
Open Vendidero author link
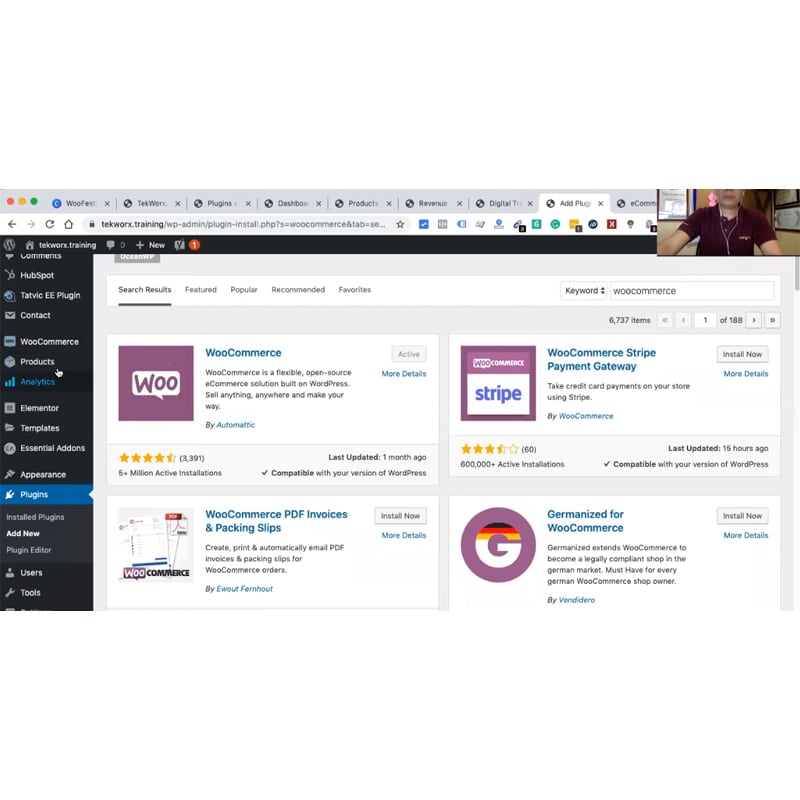(577, 600)
